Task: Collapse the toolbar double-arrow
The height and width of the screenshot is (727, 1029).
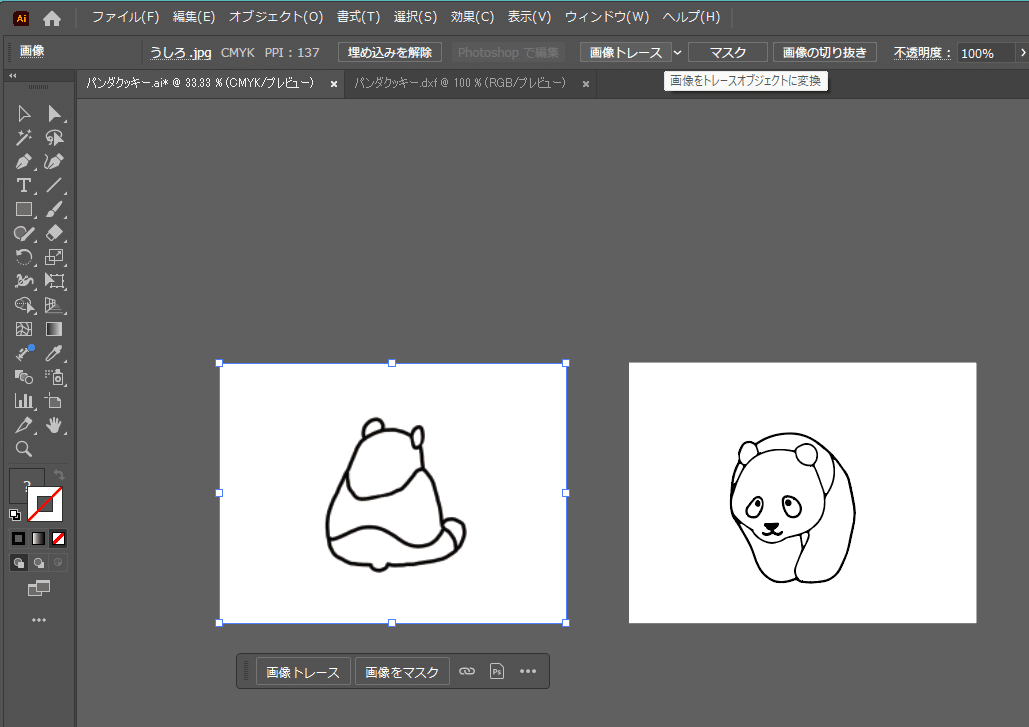Action: [12, 76]
